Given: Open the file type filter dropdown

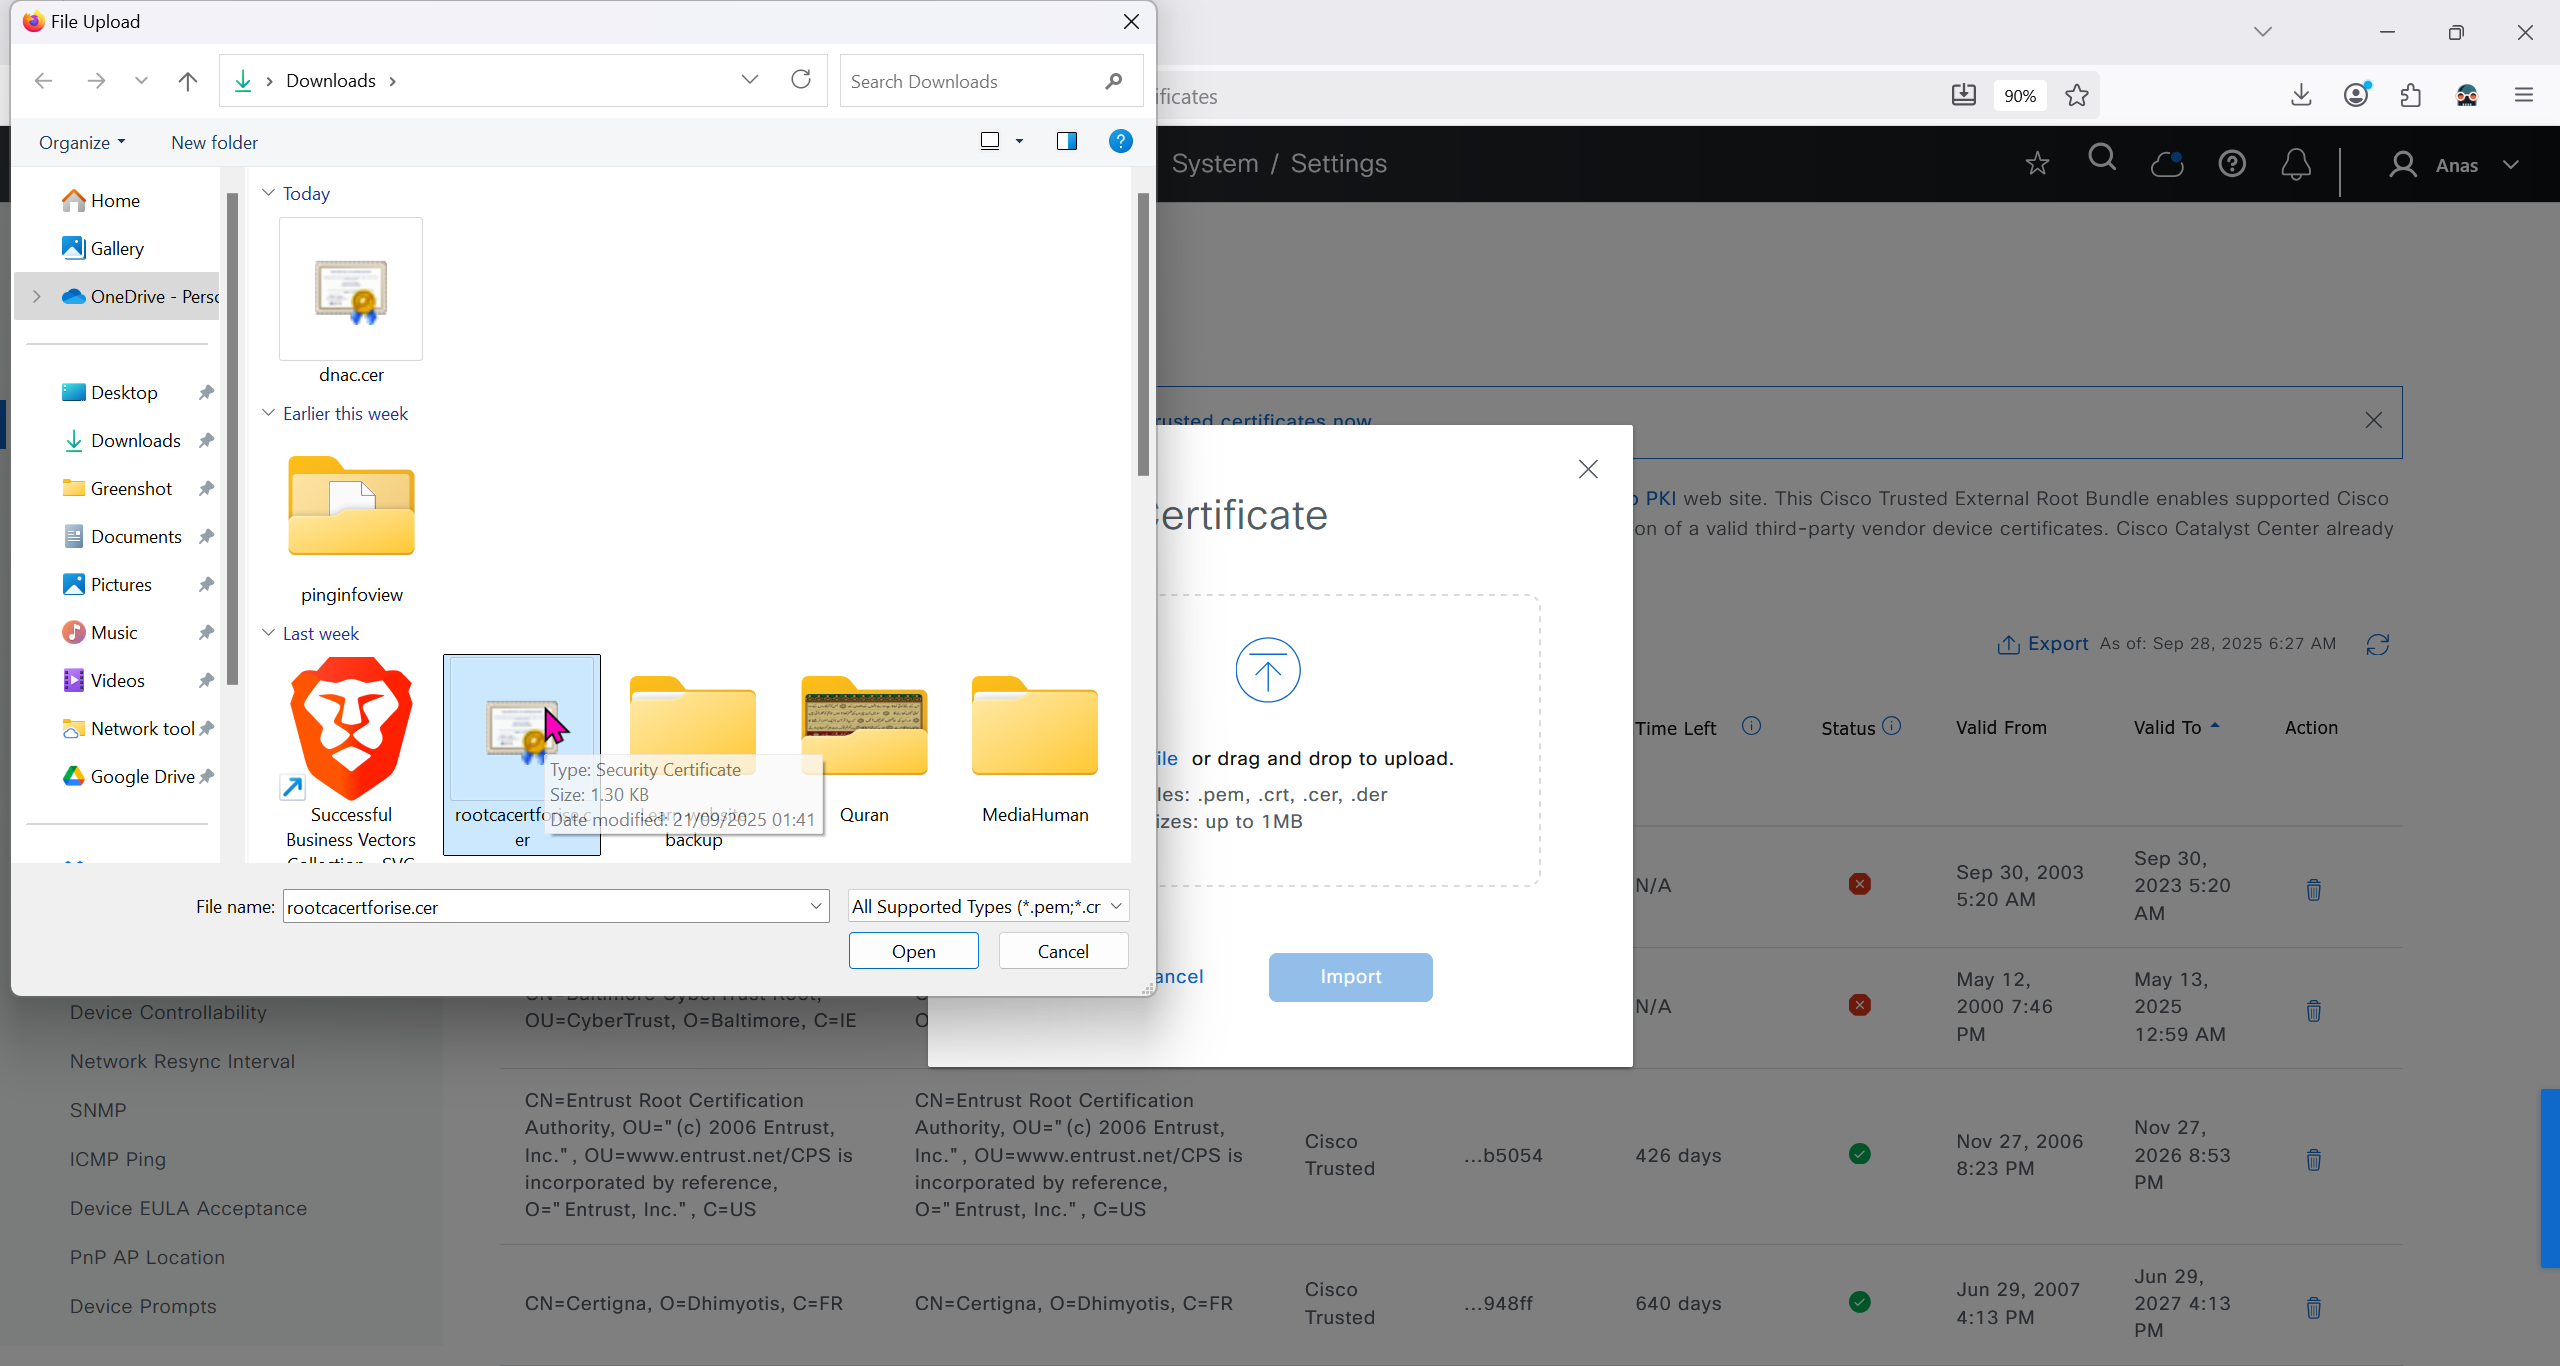Looking at the screenshot, I should click(988, 906).
